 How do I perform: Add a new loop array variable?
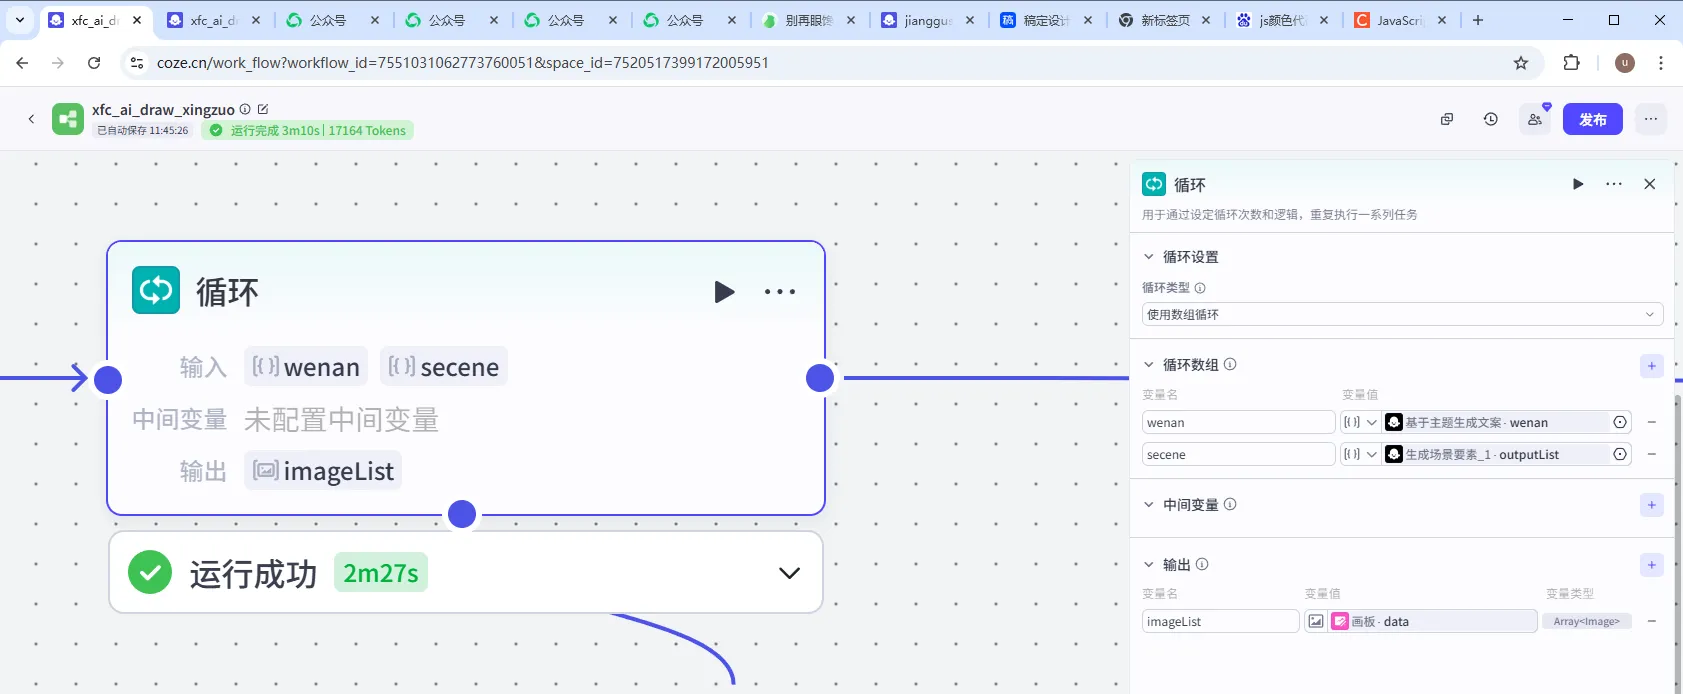1651,365
